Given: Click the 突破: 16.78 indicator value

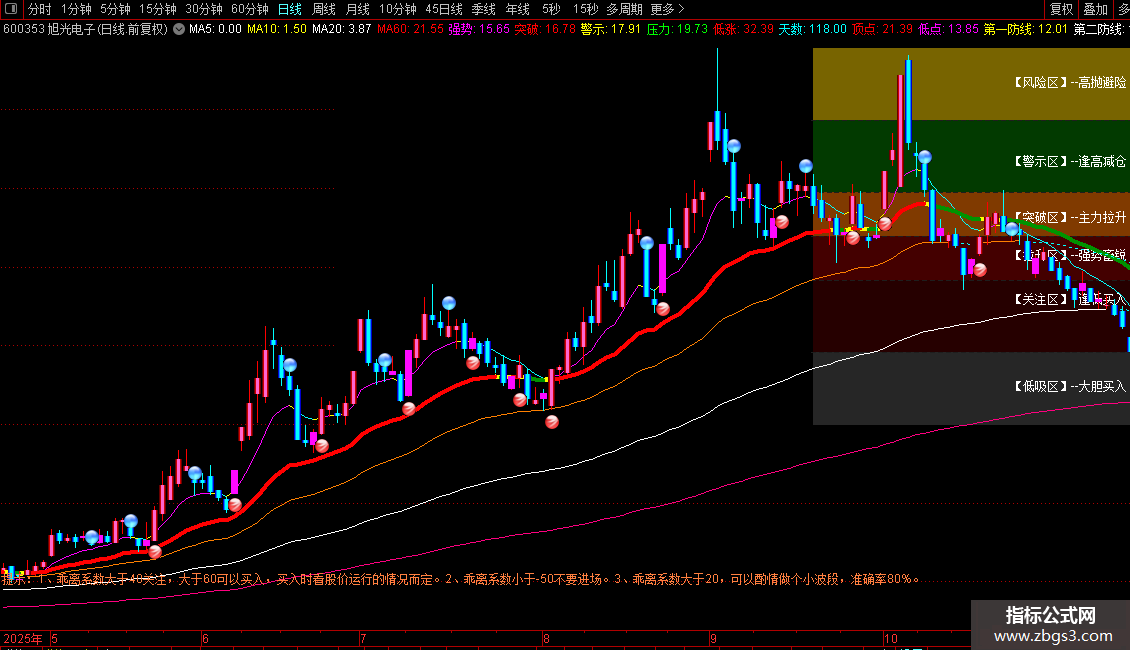Looking at the screenshot, I should pyautogui.click(x=545, y=30).
